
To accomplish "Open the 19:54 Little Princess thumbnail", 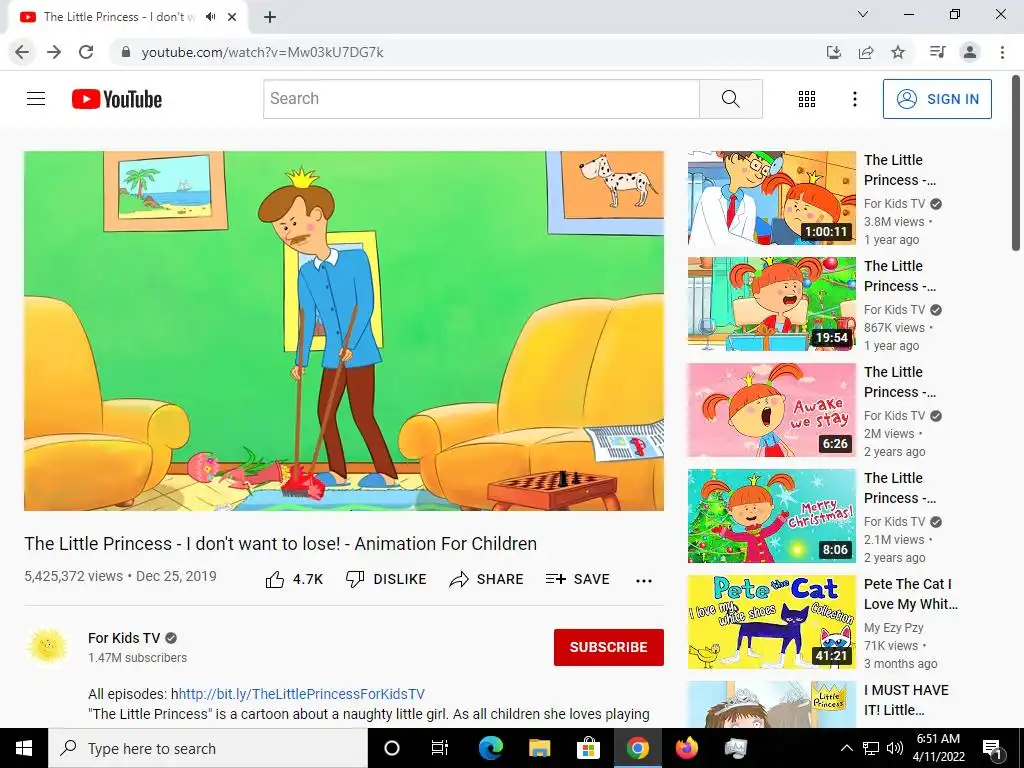I will click(x=771, y=304).
